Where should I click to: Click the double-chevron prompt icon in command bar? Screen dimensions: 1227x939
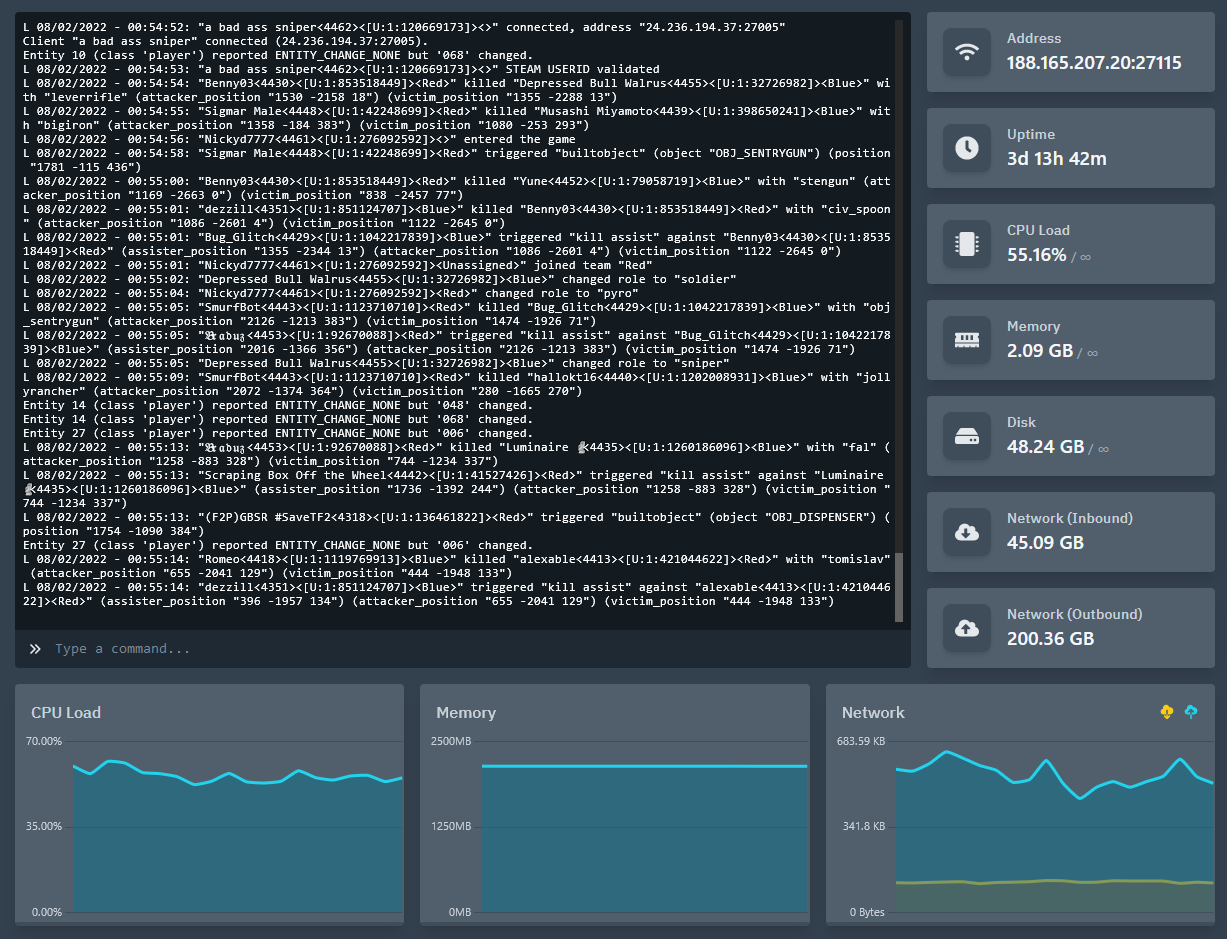(x=35, y=649)
